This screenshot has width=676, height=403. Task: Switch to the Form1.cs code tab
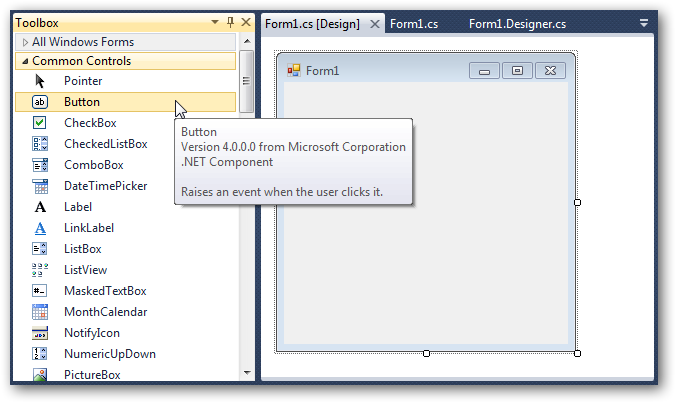tap(414, 24)
